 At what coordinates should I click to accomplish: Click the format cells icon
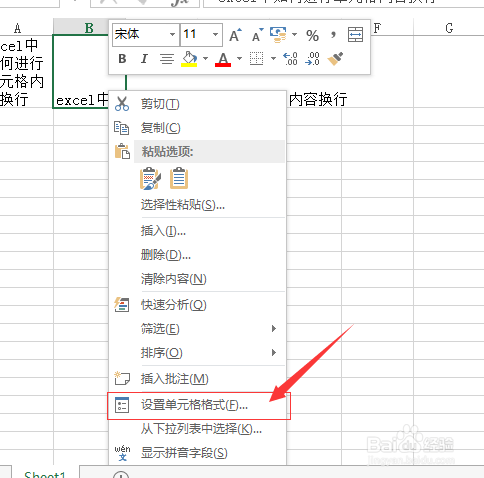pyautogui.click(x=122, y=405)
